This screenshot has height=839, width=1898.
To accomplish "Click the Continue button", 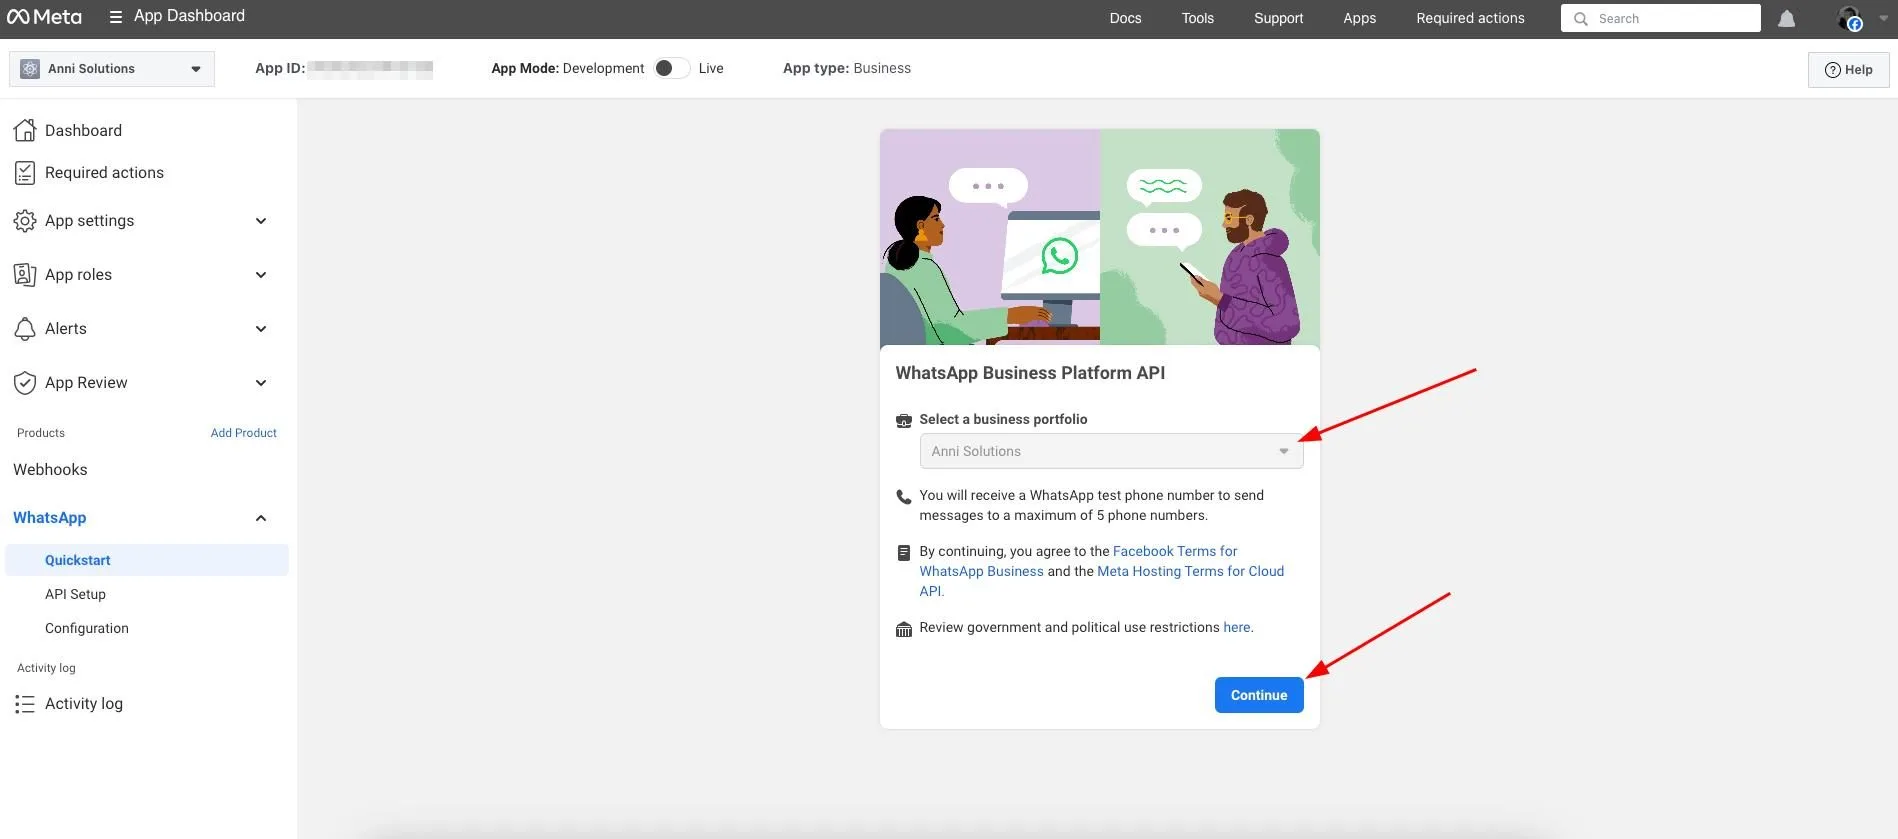I will click(x=1259, y=695).
